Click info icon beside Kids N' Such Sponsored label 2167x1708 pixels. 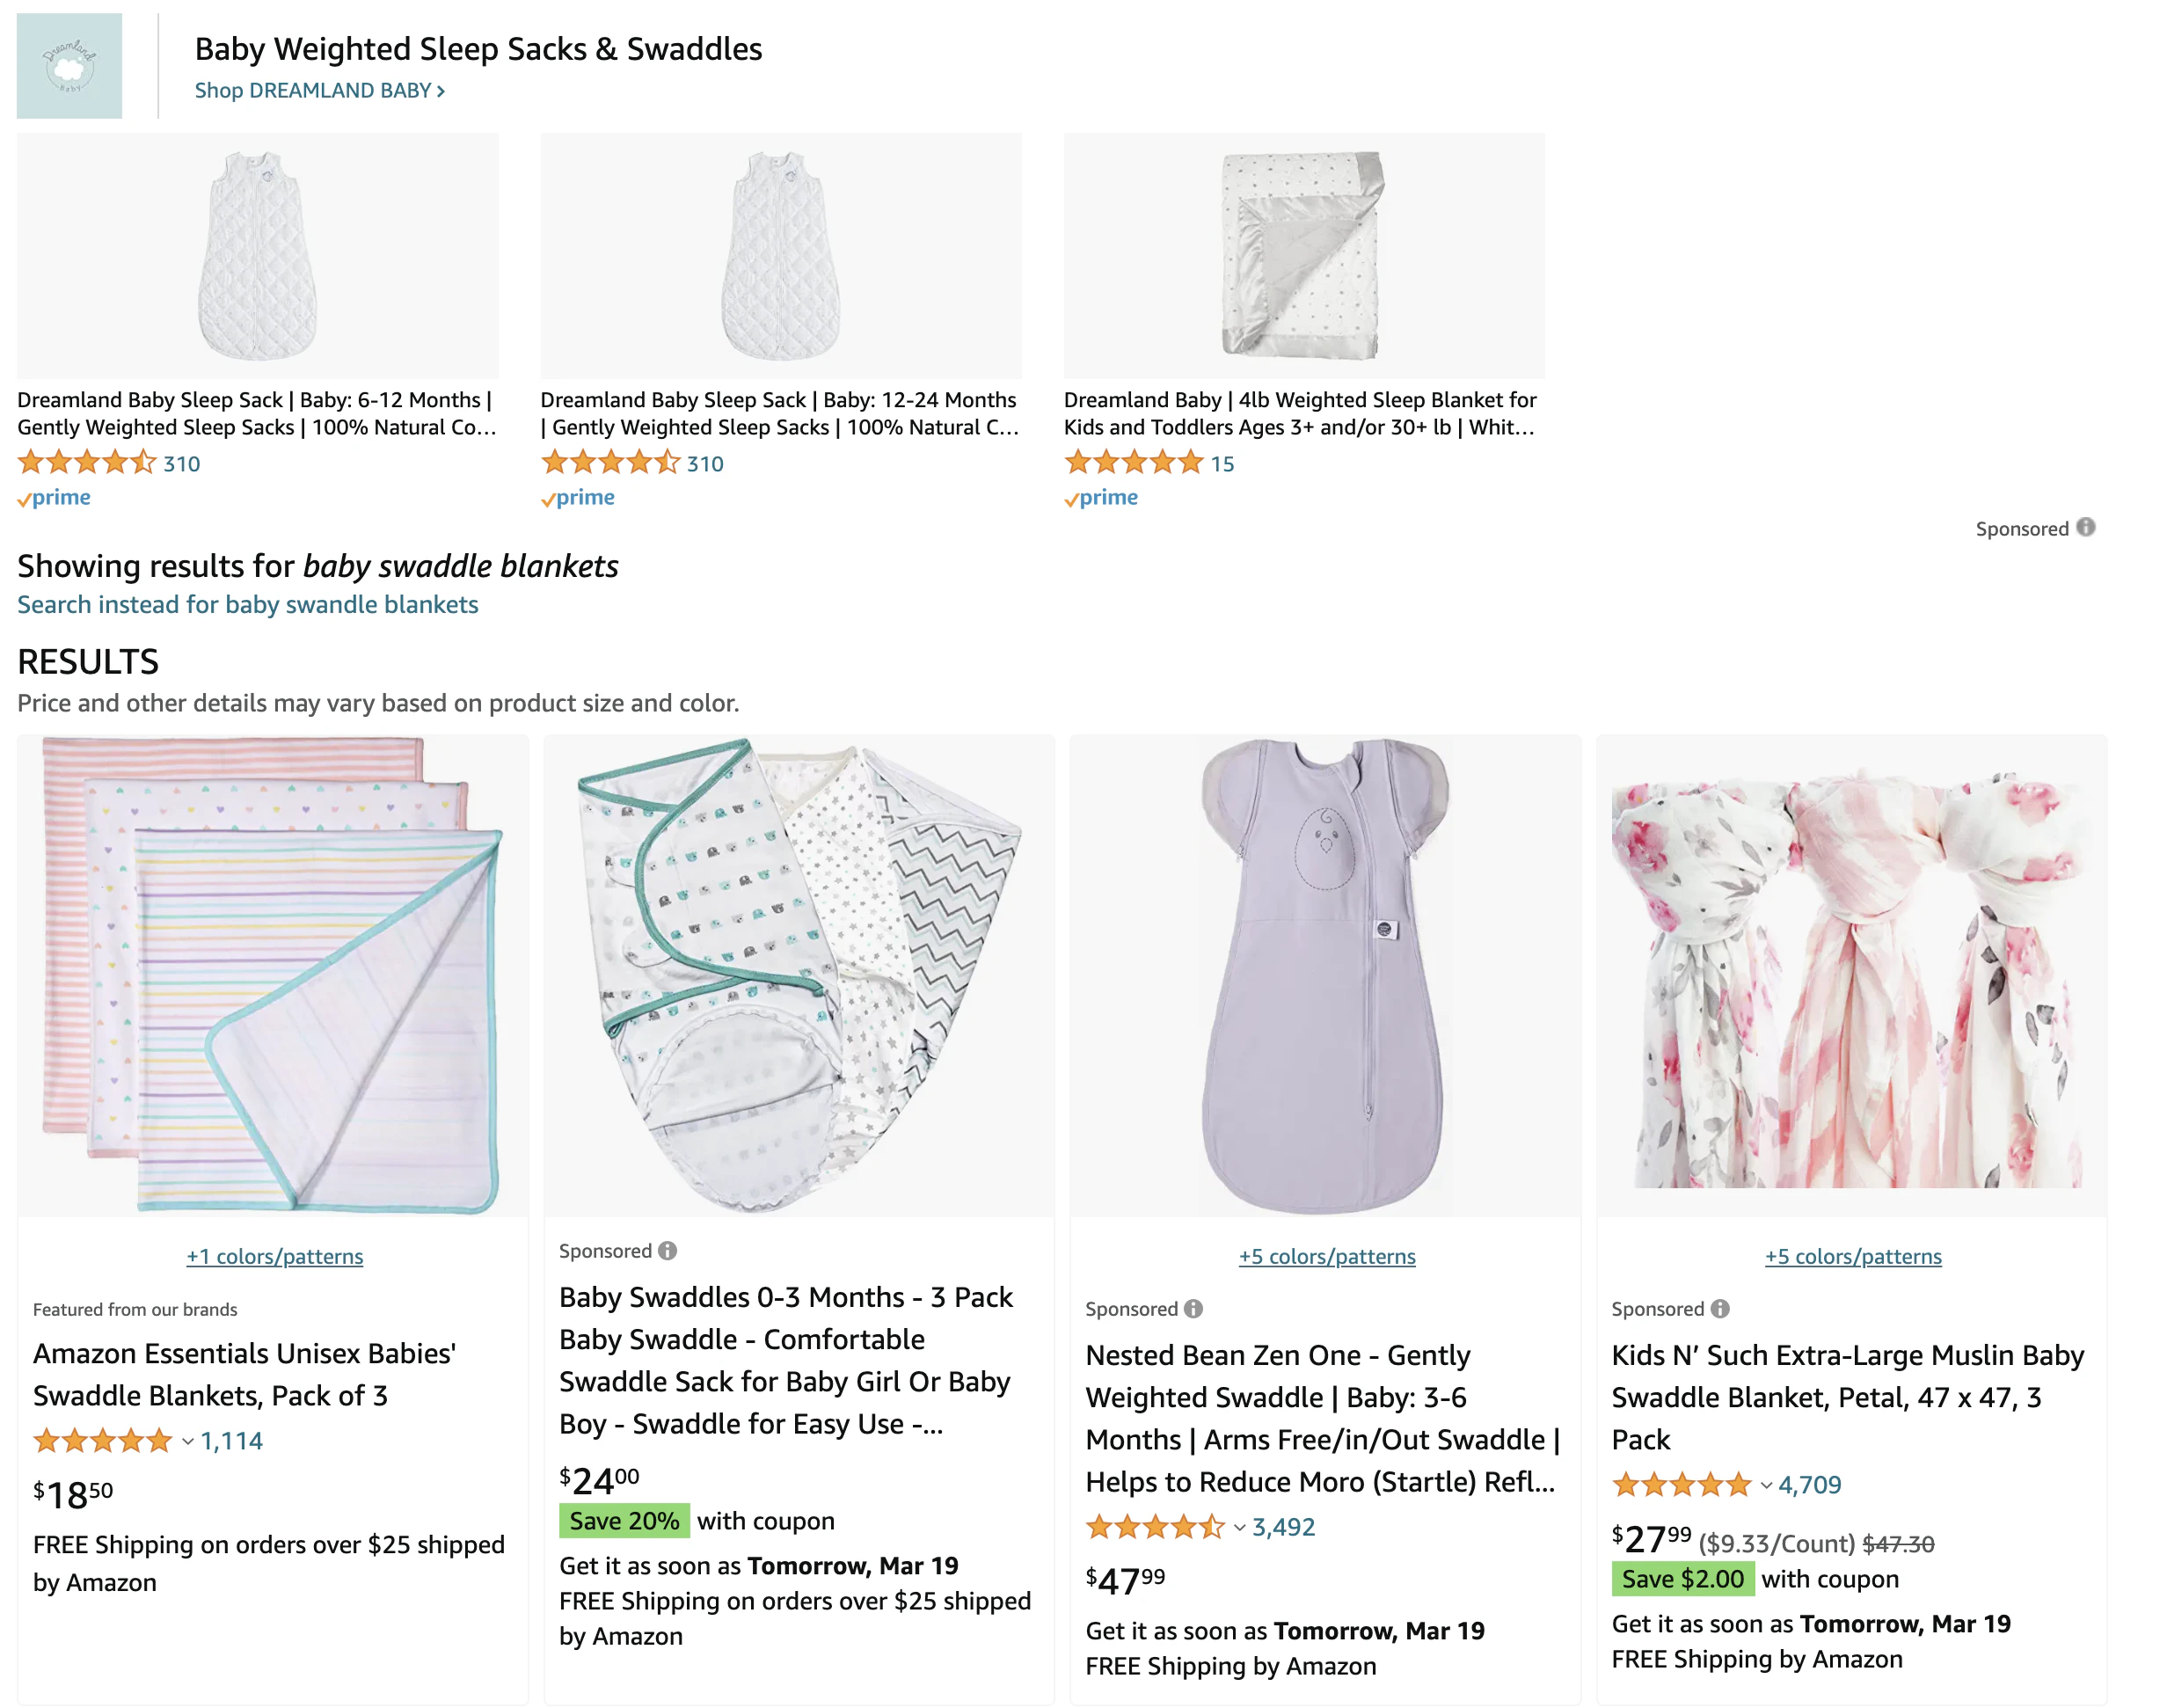[1720, 1308]
